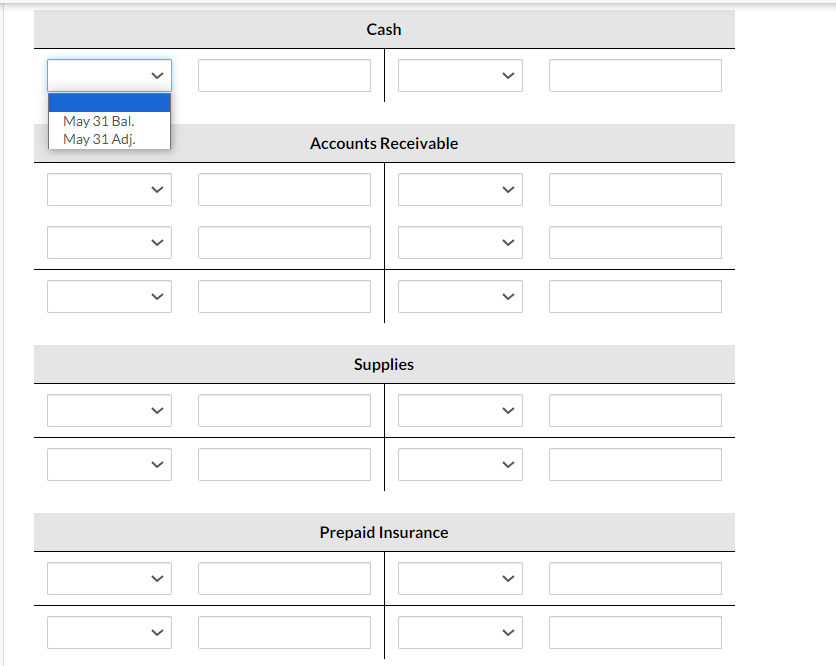The width and height of the screenshot is (836, 666).
Task: Click the credit amount field under Cash
Action: point(634,75)
